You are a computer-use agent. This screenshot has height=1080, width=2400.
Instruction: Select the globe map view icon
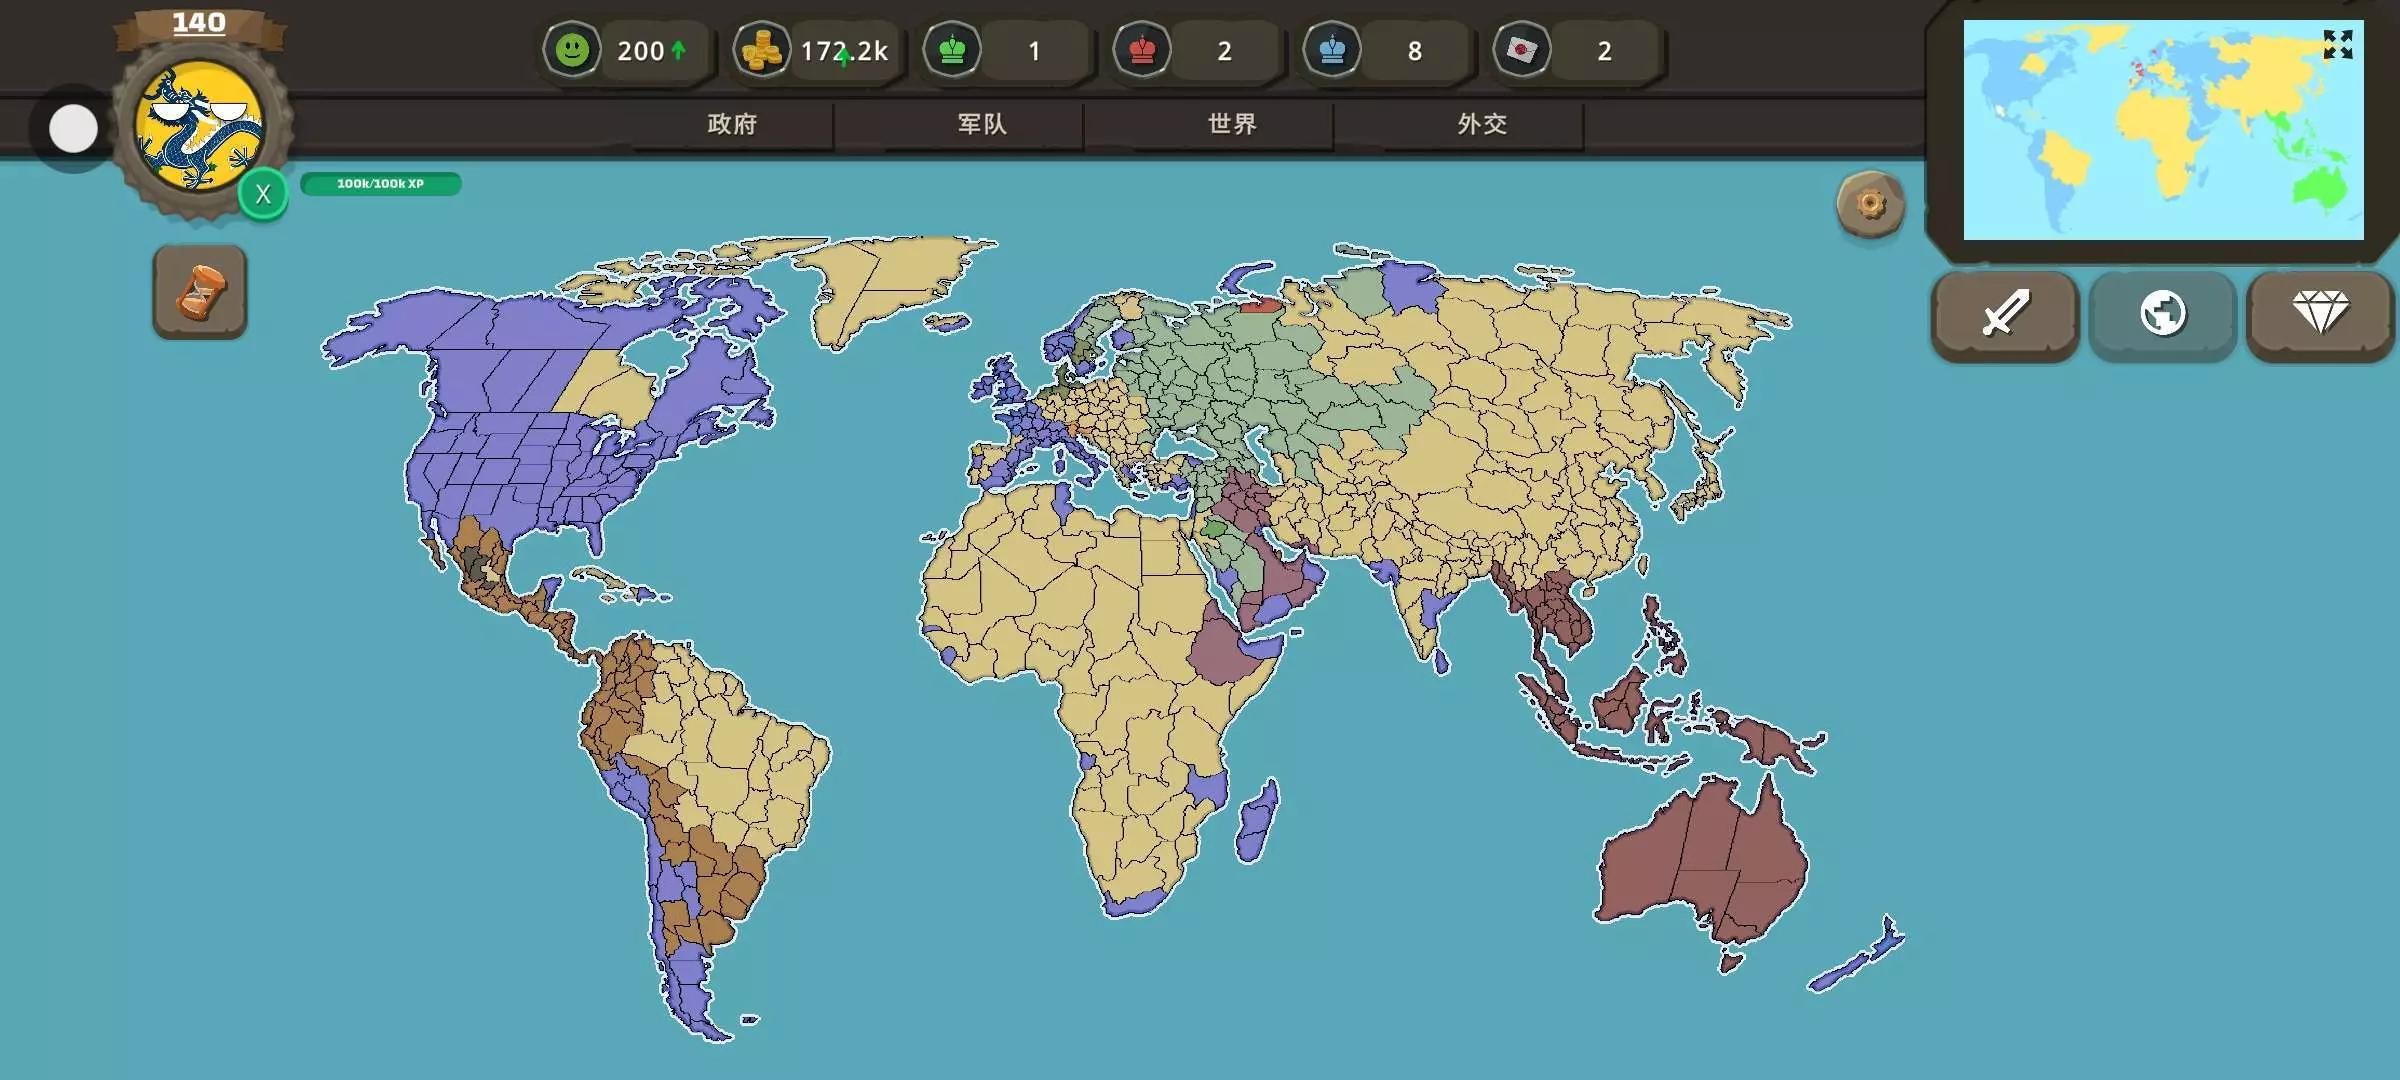(2163, 314)
